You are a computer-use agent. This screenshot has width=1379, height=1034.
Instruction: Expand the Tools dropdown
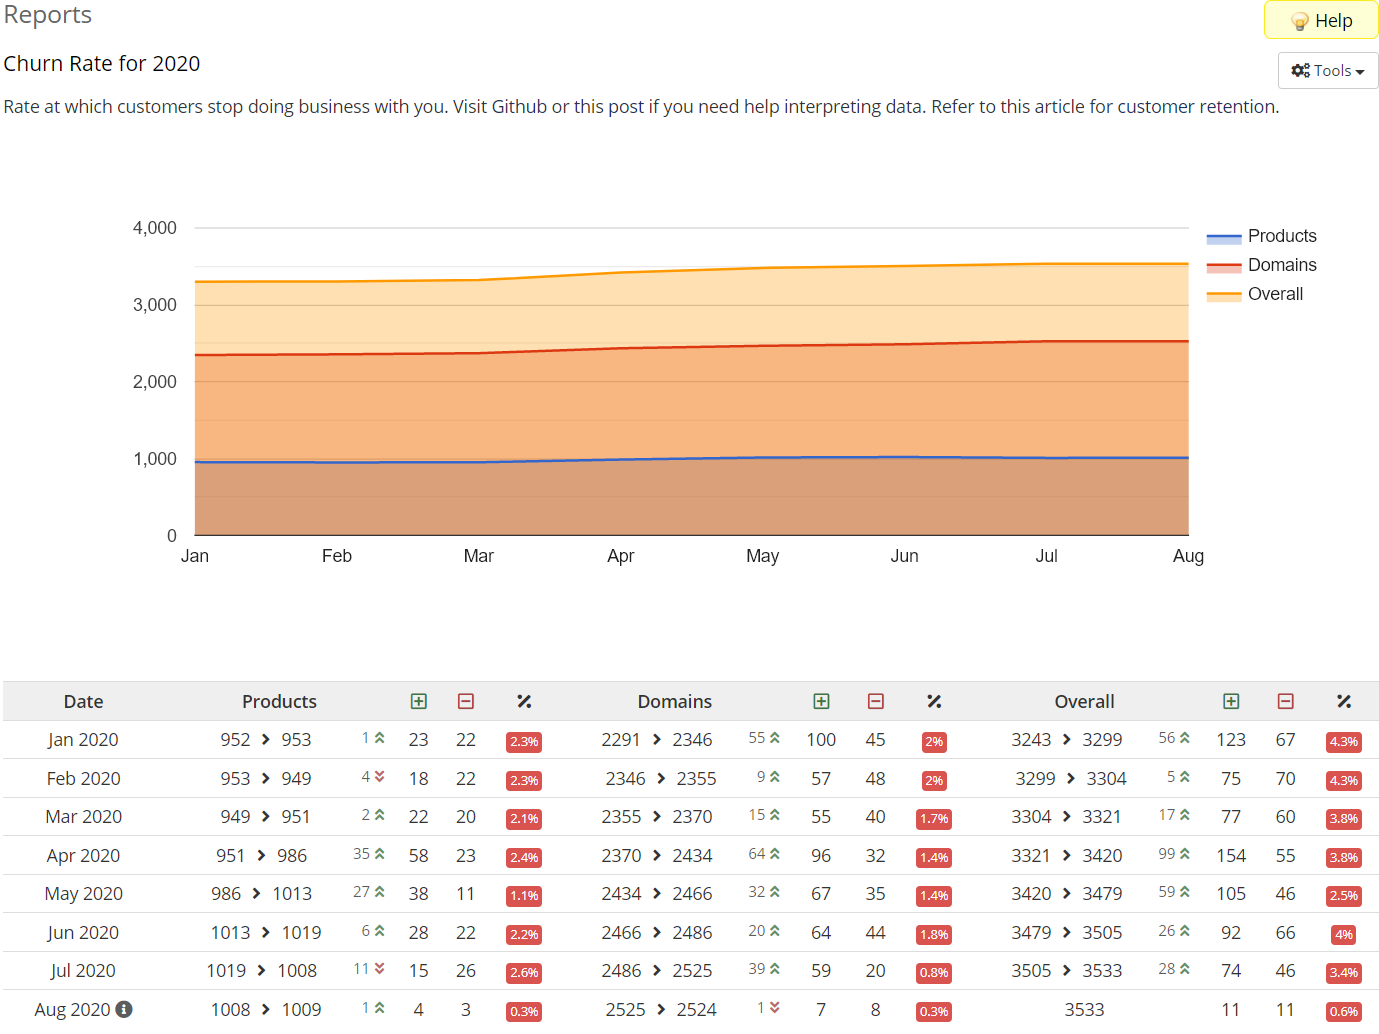click(x=1328, y=70)
